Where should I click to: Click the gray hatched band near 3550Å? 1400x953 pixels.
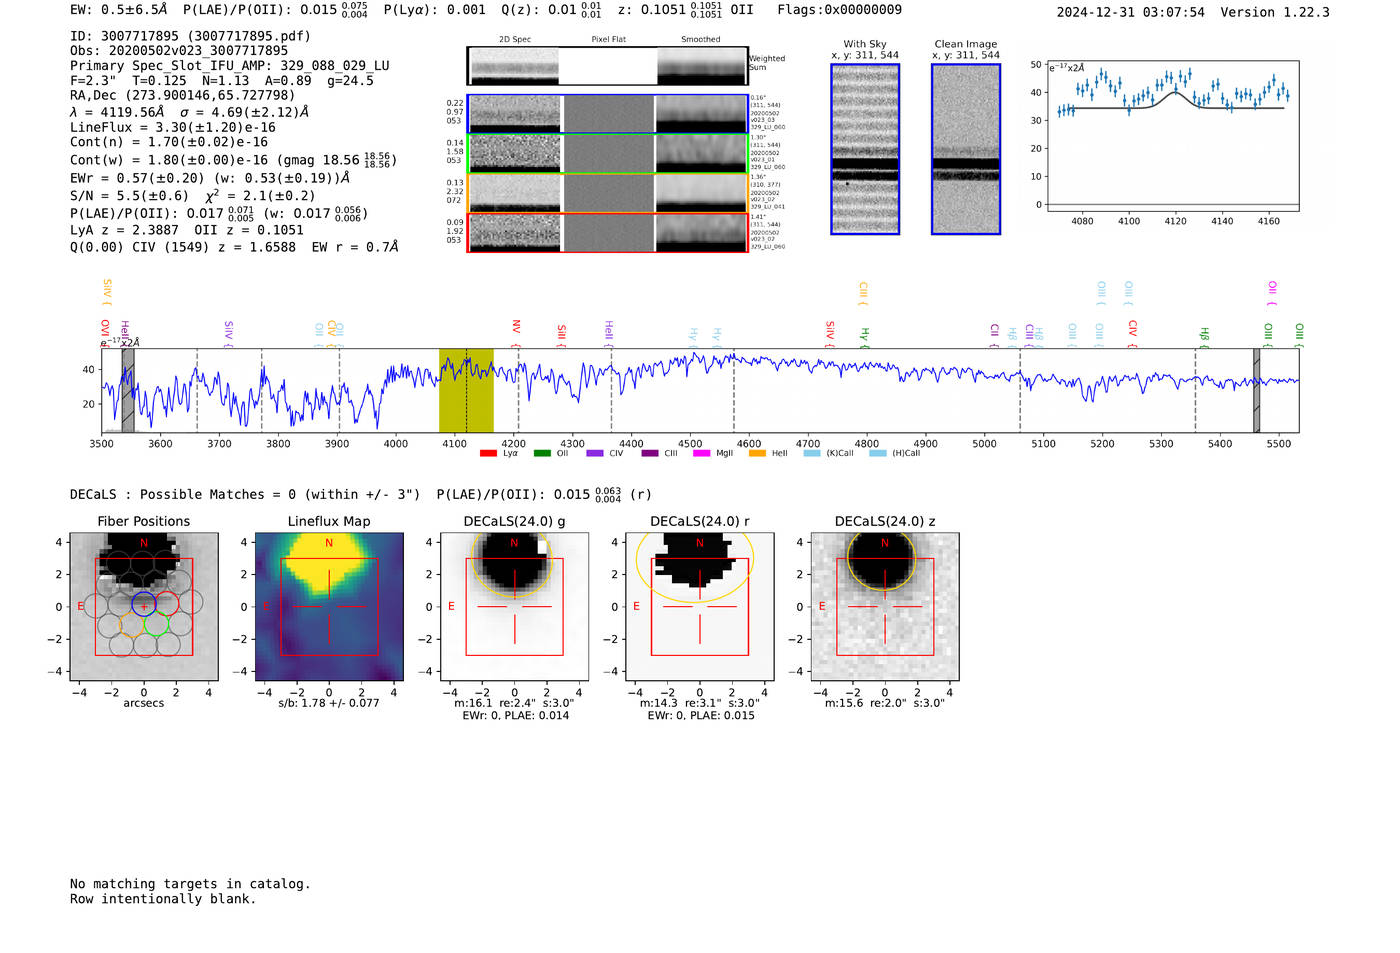(x=128, y=391)
